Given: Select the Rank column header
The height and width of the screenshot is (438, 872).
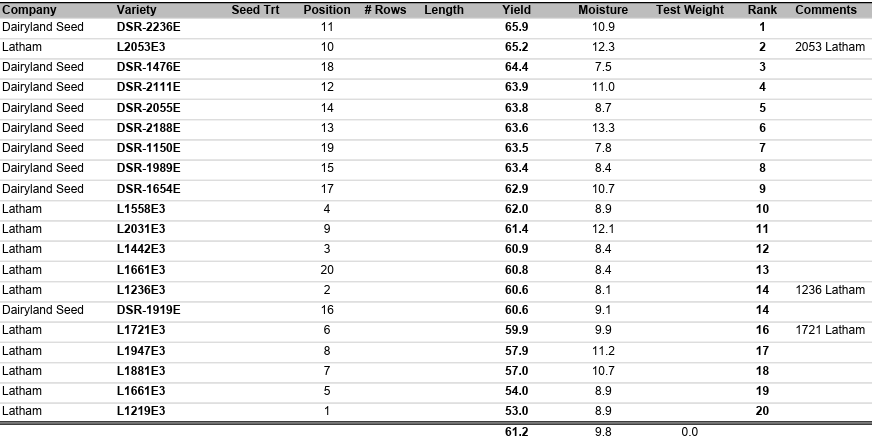Looking at the screenshot, I should coord(762,10).
